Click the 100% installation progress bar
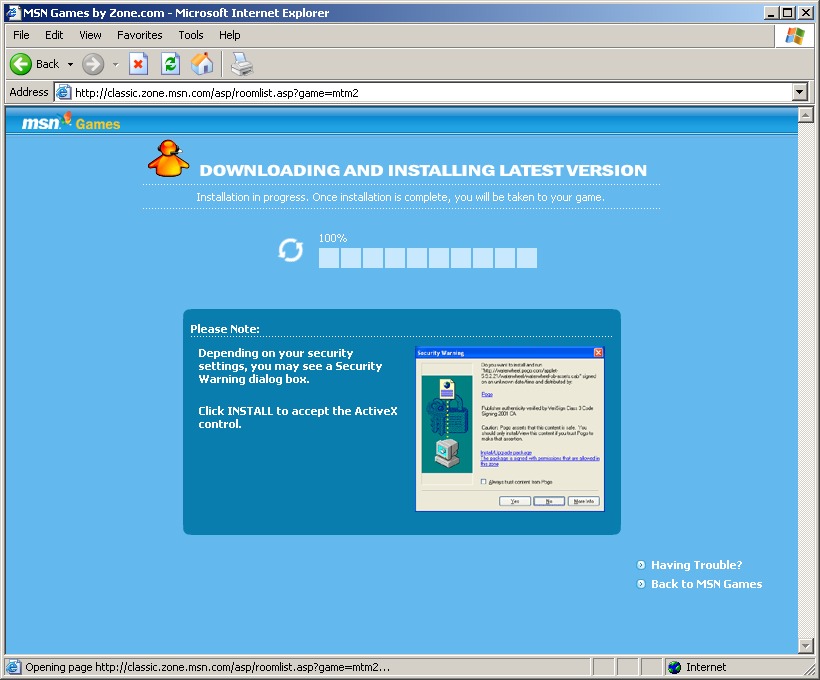Viewport: 820px width, 680px height. click(428, 258)
